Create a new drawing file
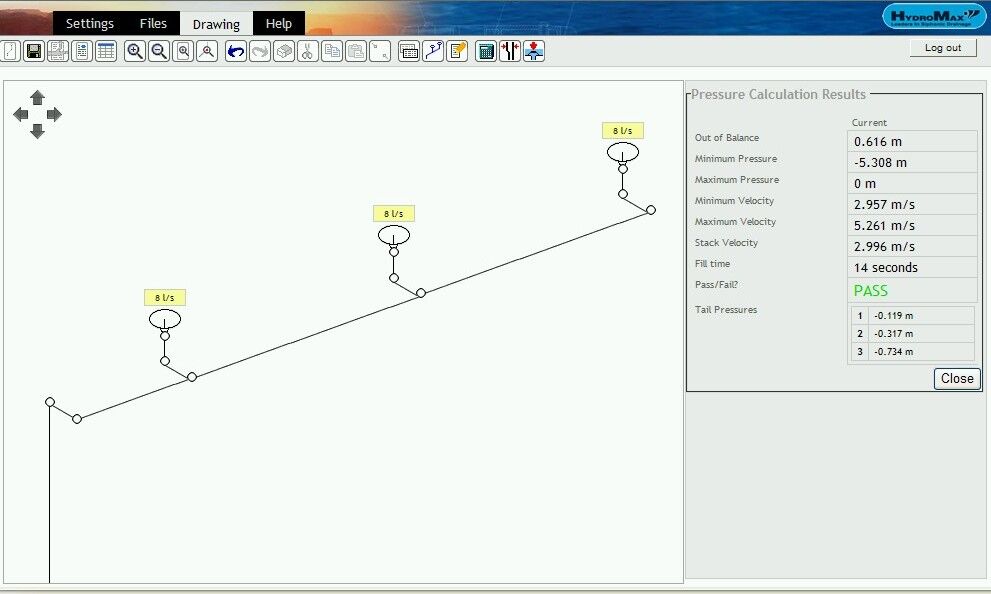Image resolution: width=991 pixels, height=594 pixels. (x=9, y=51)
